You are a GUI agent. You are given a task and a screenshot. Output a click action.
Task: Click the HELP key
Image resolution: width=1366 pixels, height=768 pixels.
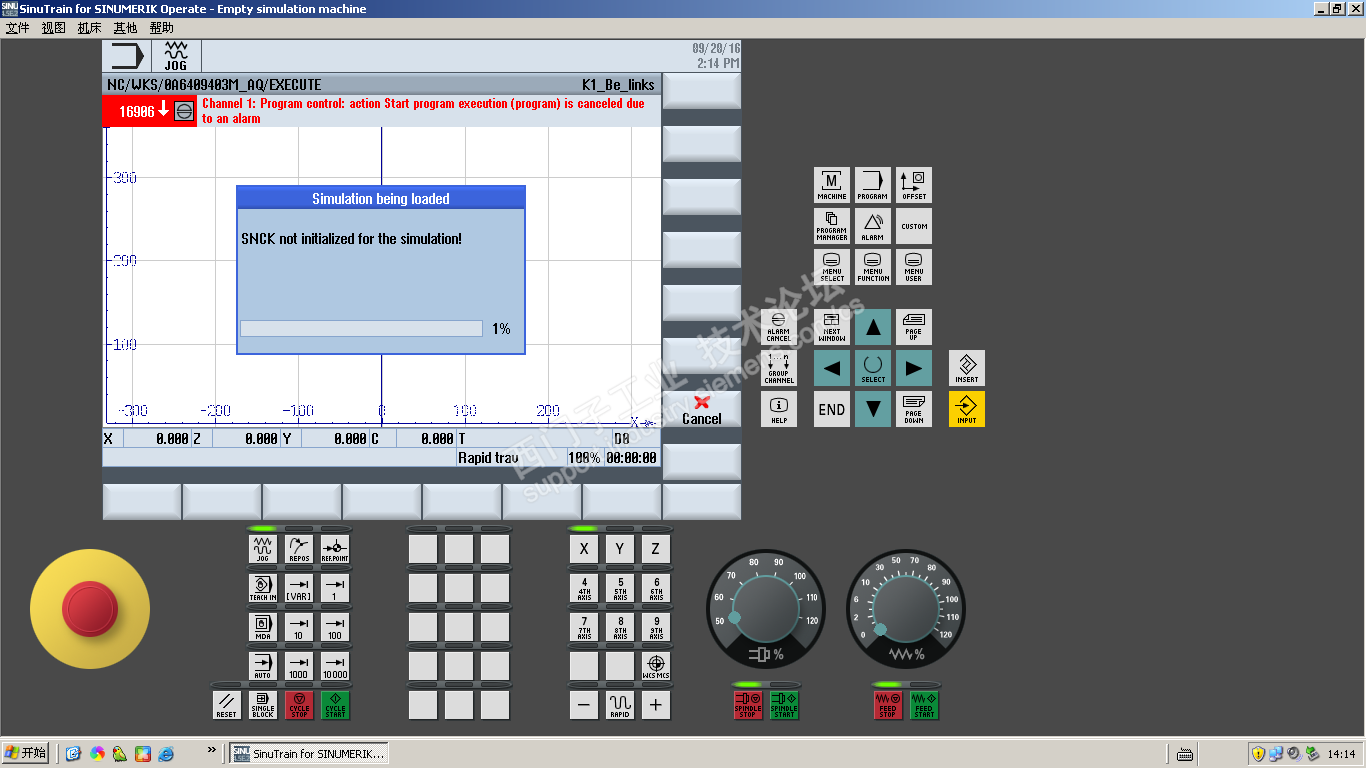779,409
